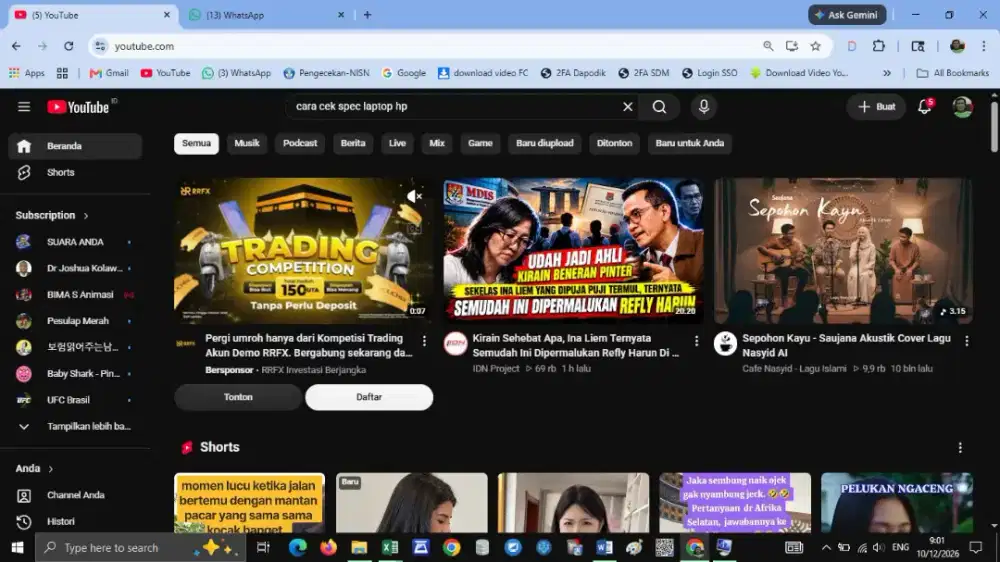Open the All Bookmarks folder

[953, 73]
